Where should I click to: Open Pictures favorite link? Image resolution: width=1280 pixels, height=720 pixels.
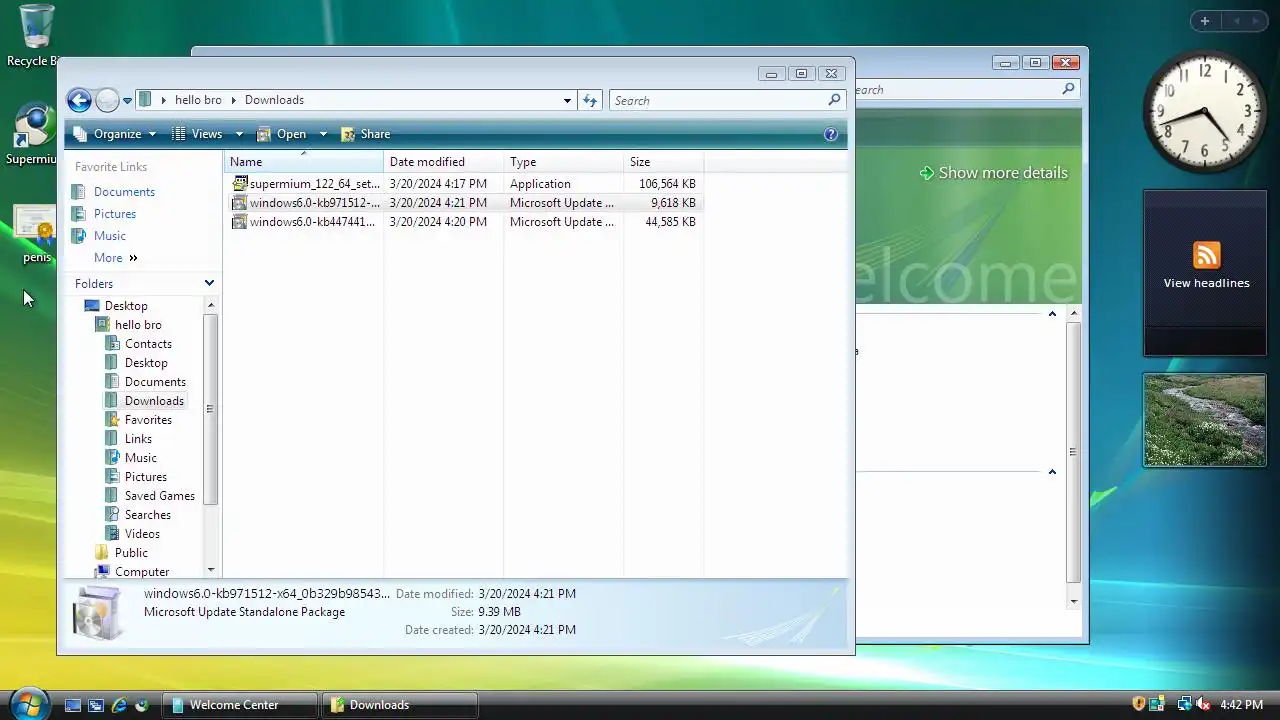tap(115, 214)
